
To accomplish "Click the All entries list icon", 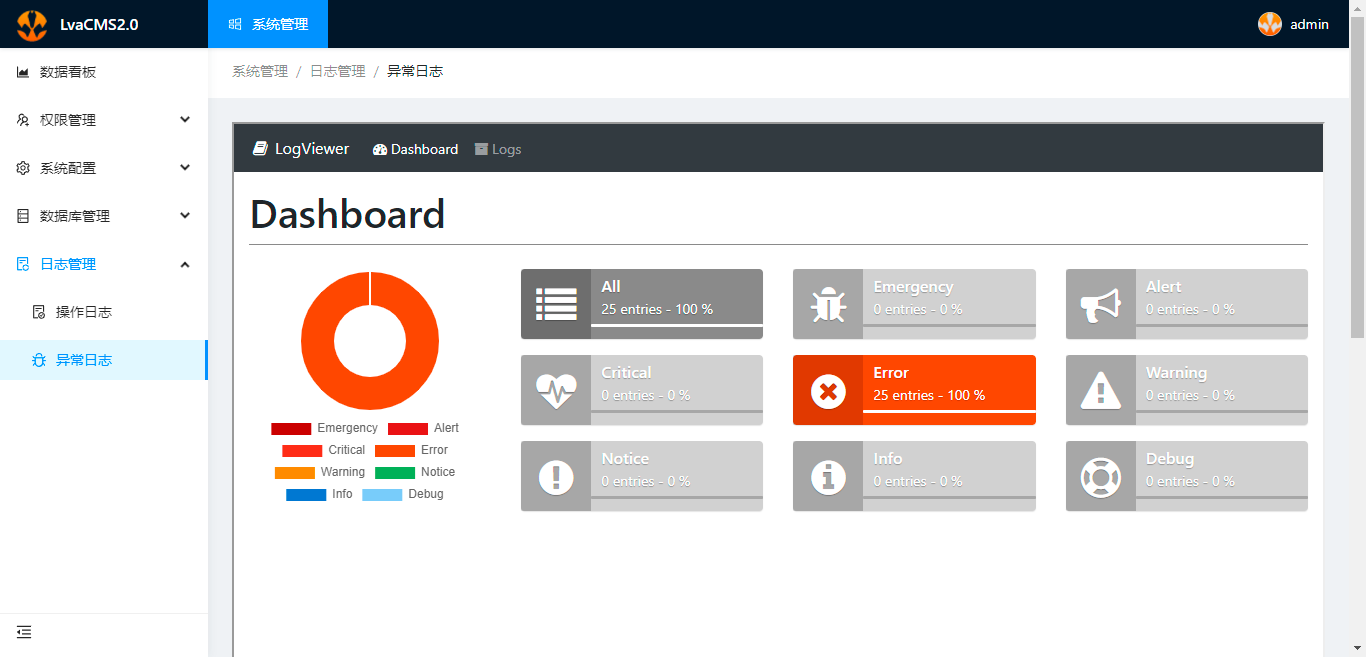I will (x=556, y=304).
